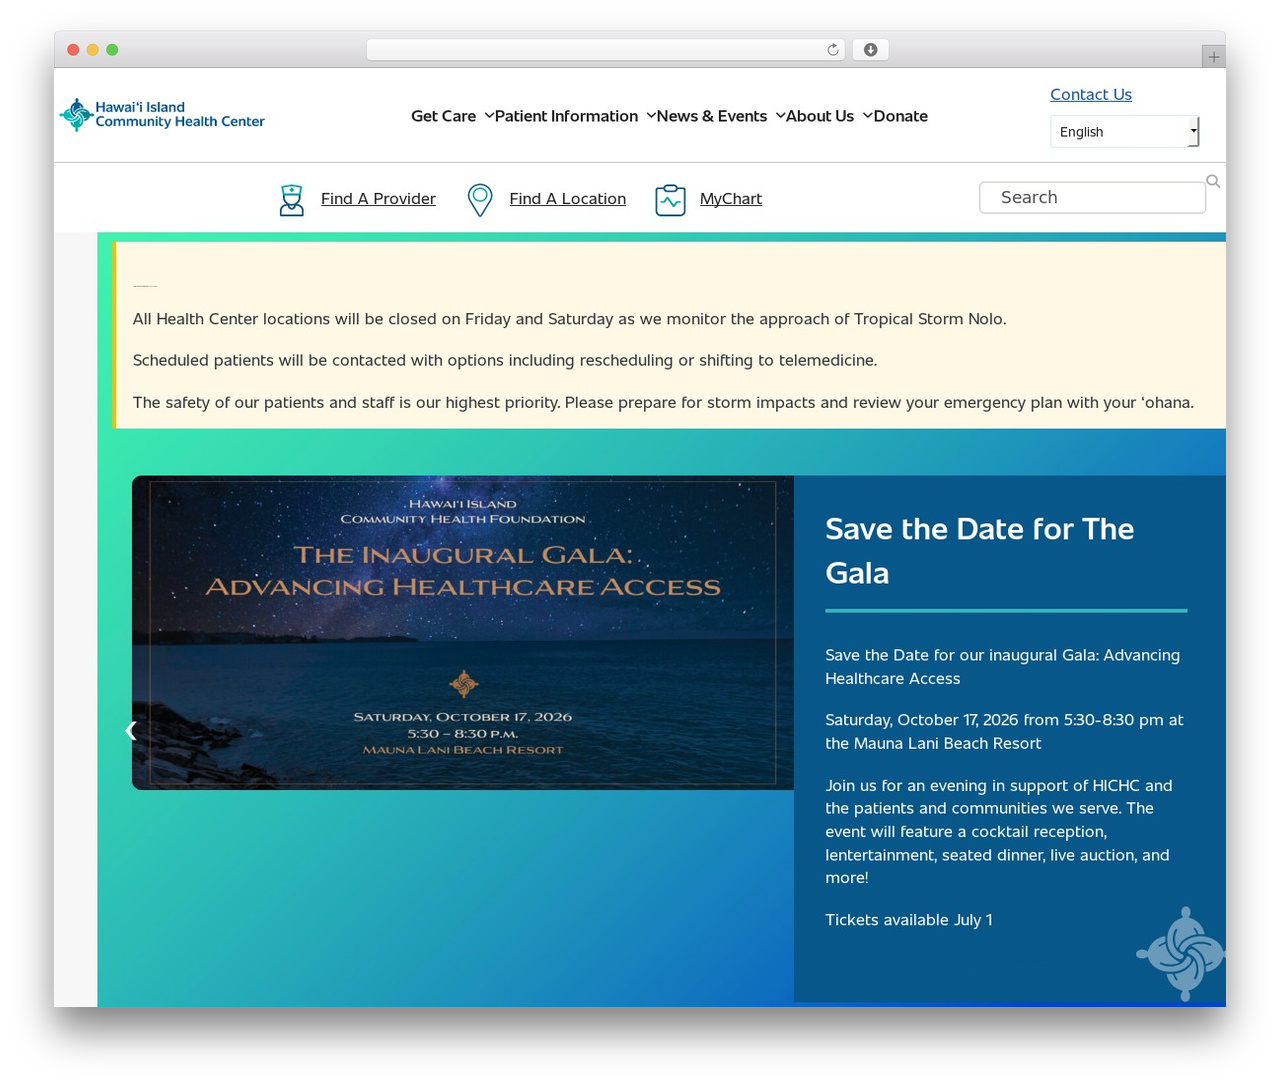Open the MyChart text link

tap(731, 199)
